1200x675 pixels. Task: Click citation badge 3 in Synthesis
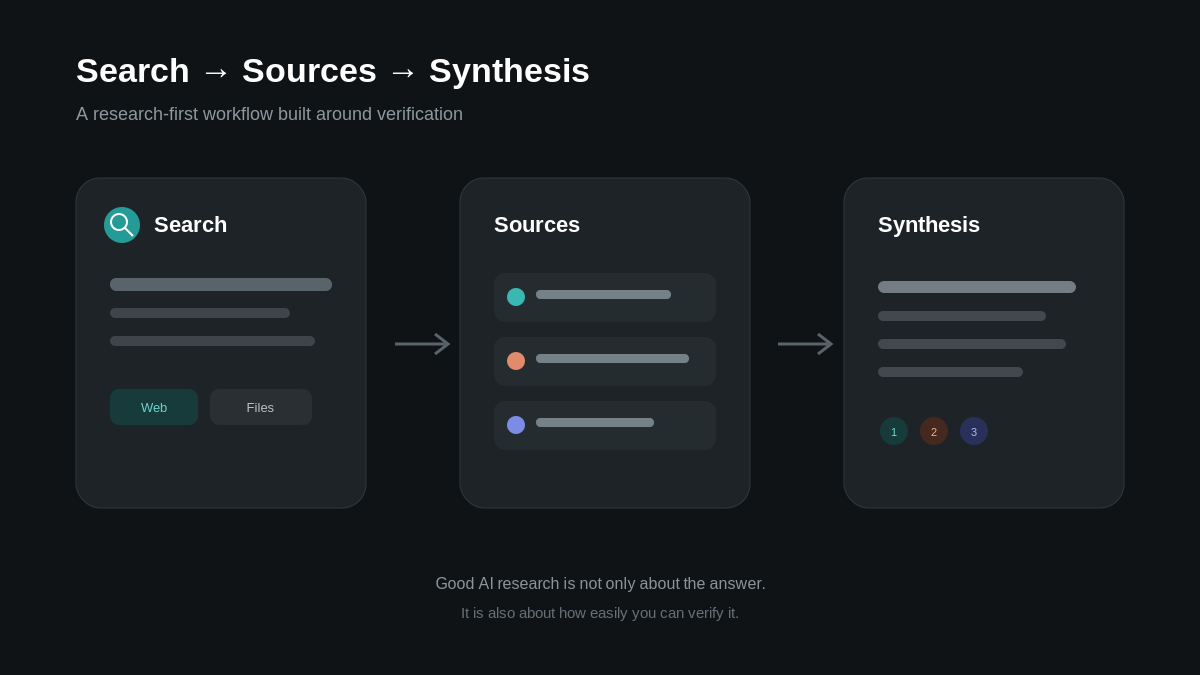(974, 431)
